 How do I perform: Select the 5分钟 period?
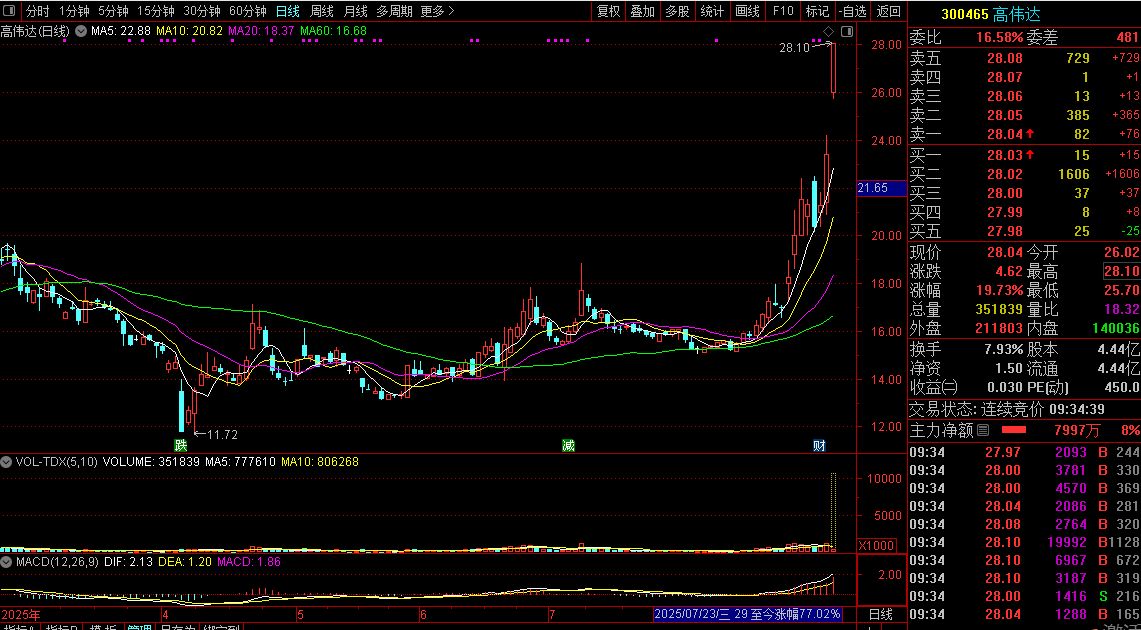pos(113,11)
